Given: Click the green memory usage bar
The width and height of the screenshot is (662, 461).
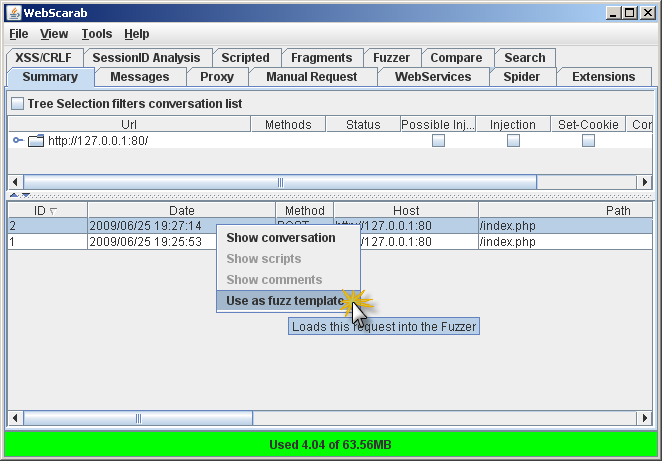Looking at the screenshot, I should [x=330, y=445].
